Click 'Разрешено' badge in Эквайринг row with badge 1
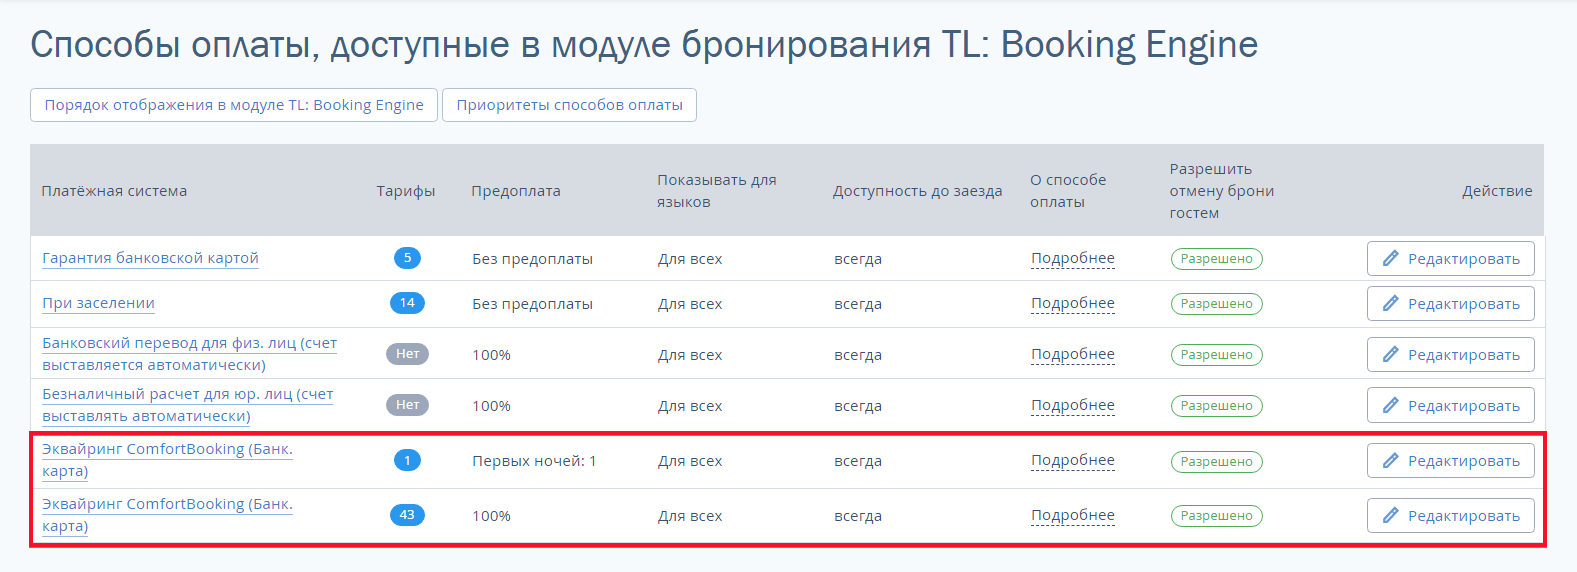1577x572 pixels. [x=1217, y=462]
